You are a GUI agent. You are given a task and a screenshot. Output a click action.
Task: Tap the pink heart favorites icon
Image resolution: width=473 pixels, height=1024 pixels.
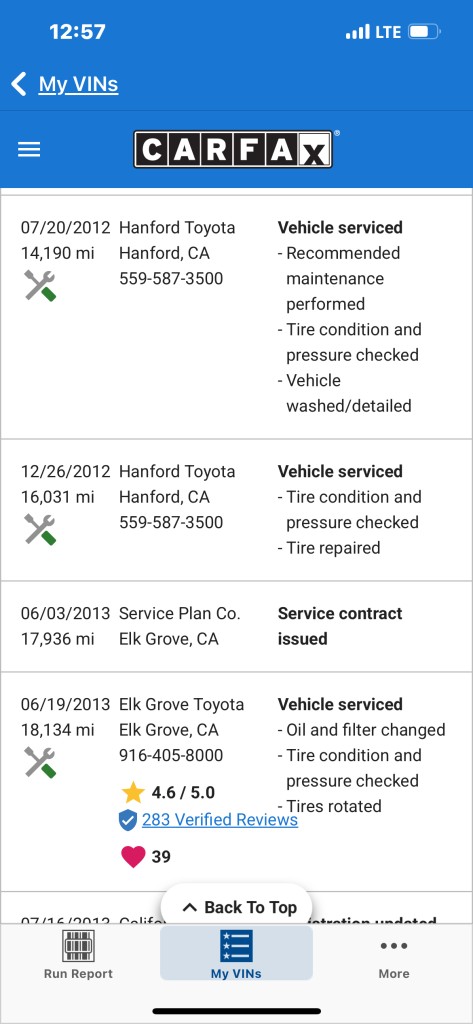tap(133, 856)
